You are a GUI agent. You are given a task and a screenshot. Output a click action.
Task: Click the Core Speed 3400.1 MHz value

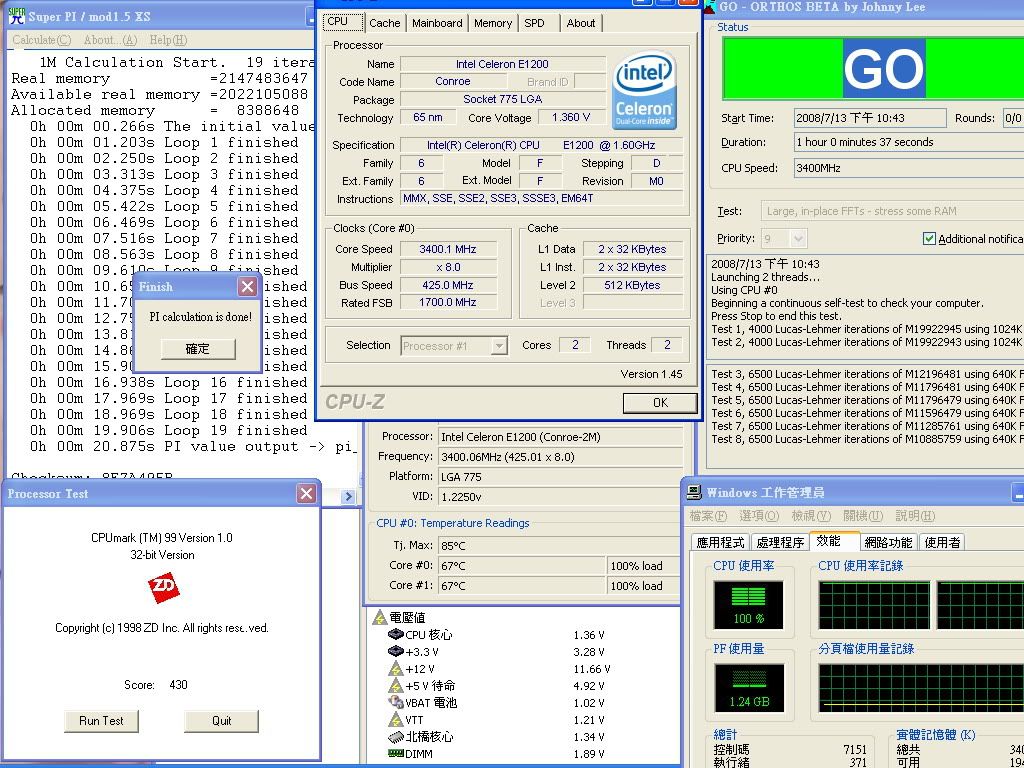point(448,249)
